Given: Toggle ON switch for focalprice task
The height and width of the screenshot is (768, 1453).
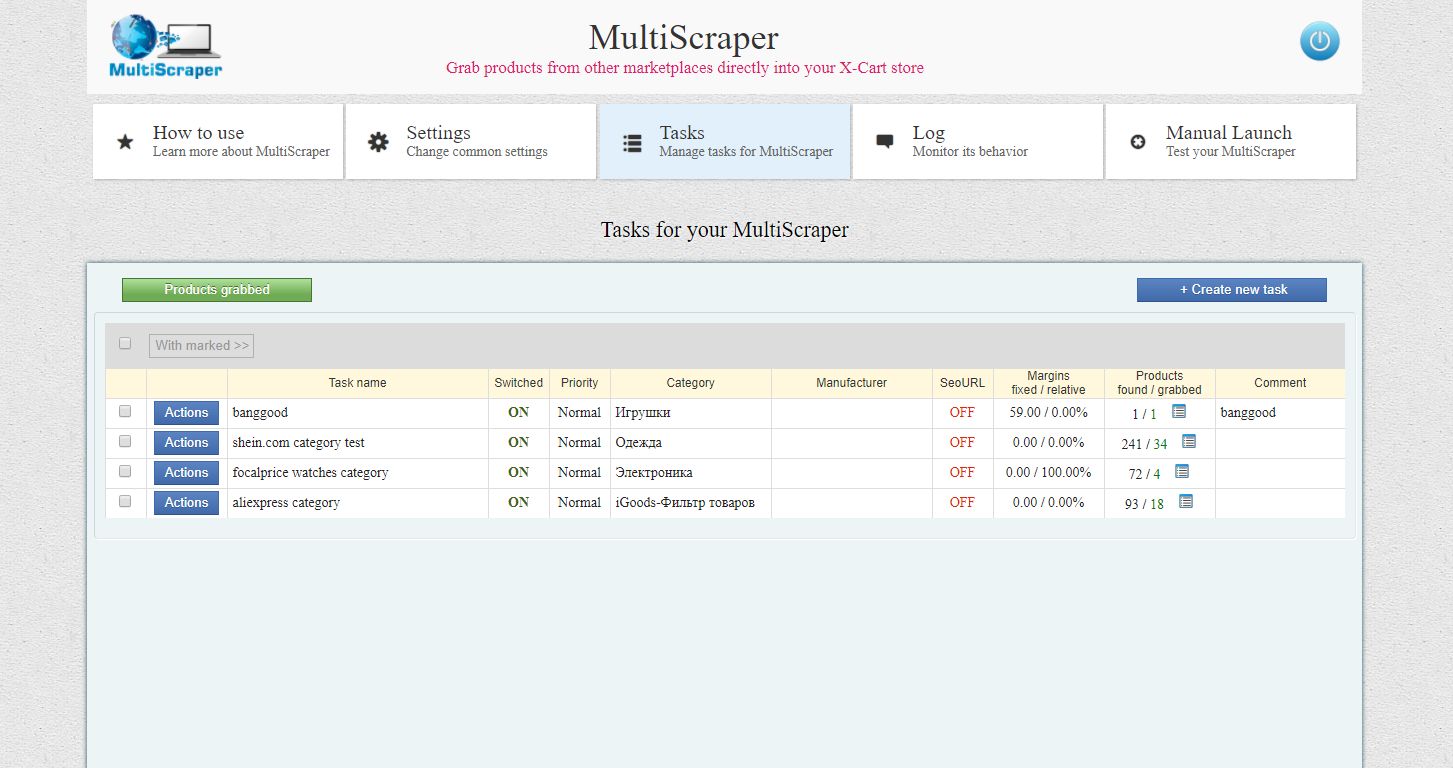Looking at the screenshot, I should pyautogui.click(x=518, y=472).
